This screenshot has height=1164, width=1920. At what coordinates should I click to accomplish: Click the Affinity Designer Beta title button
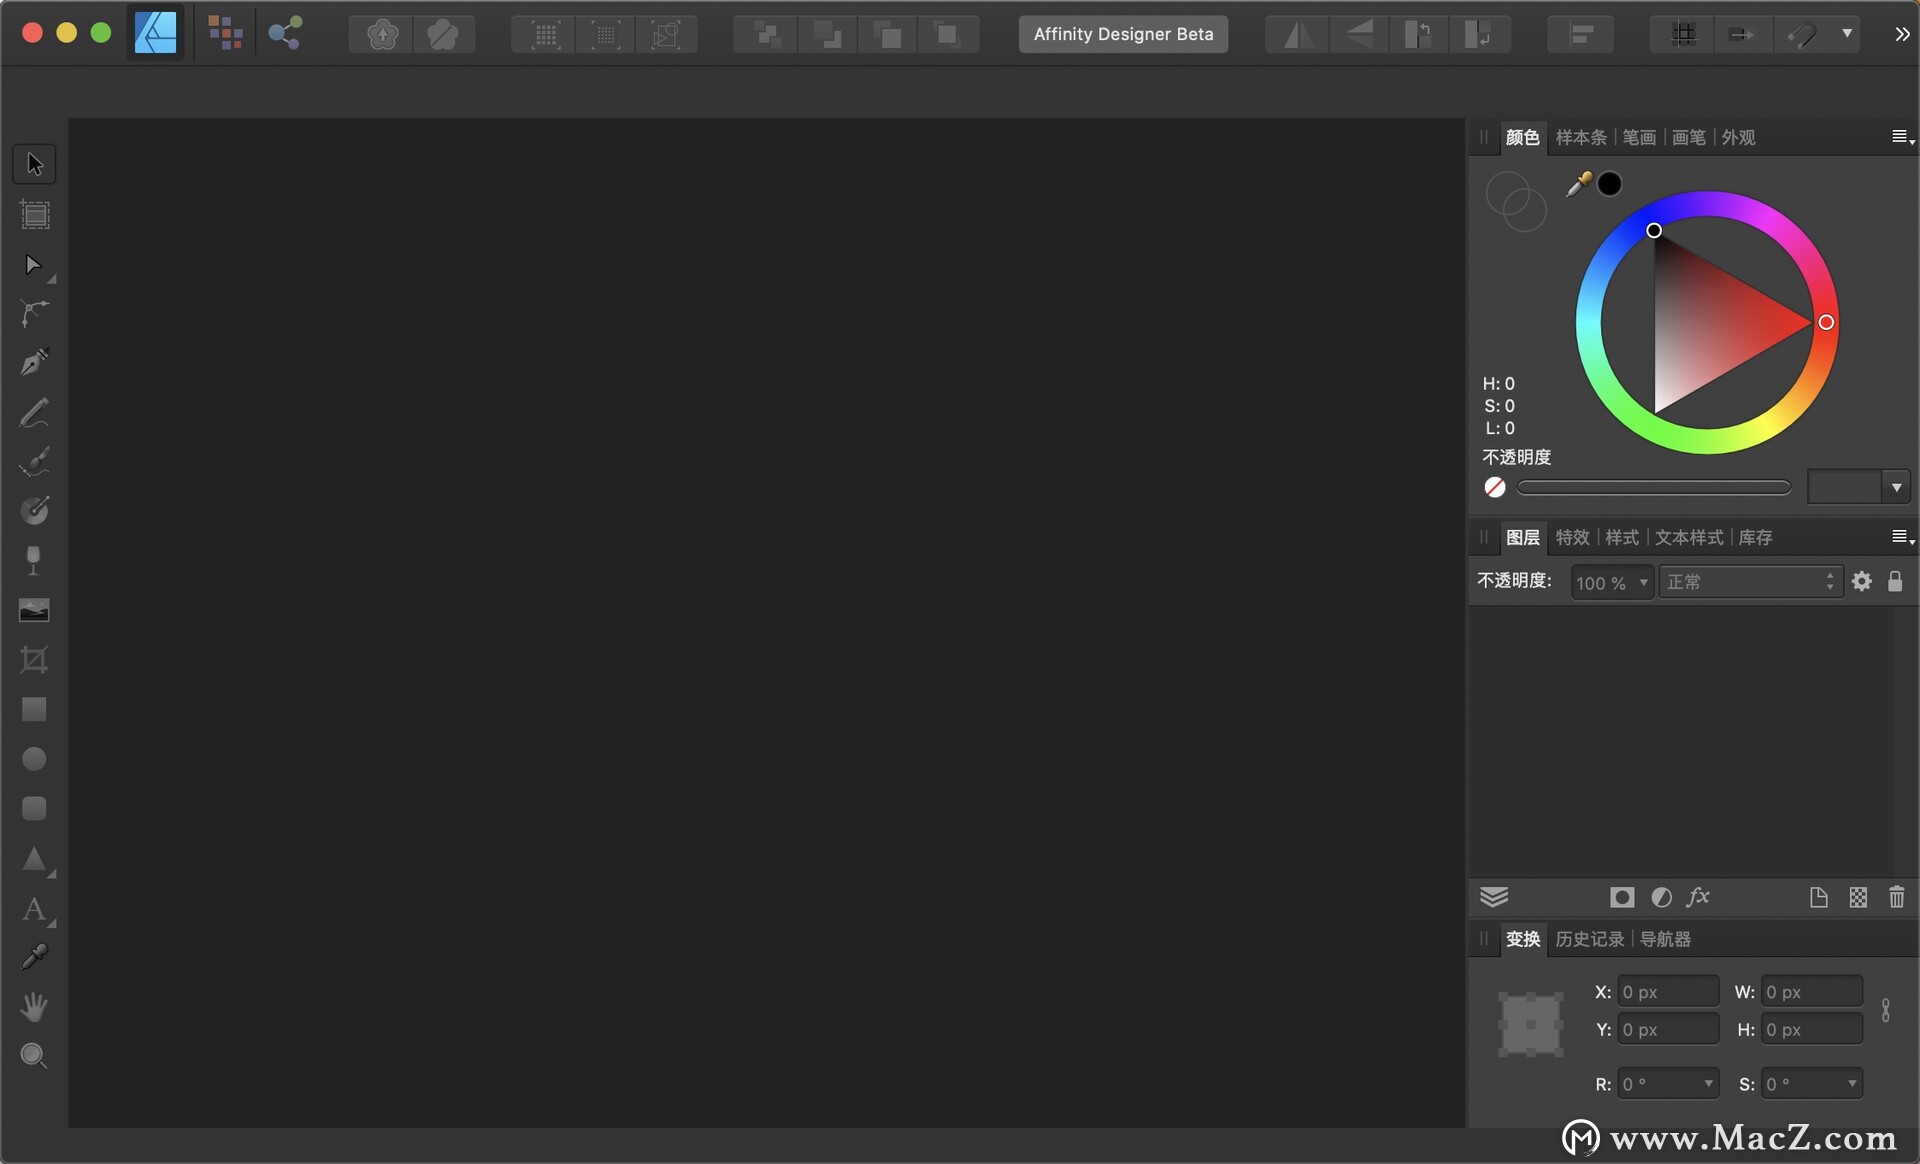click(1123, 34)
